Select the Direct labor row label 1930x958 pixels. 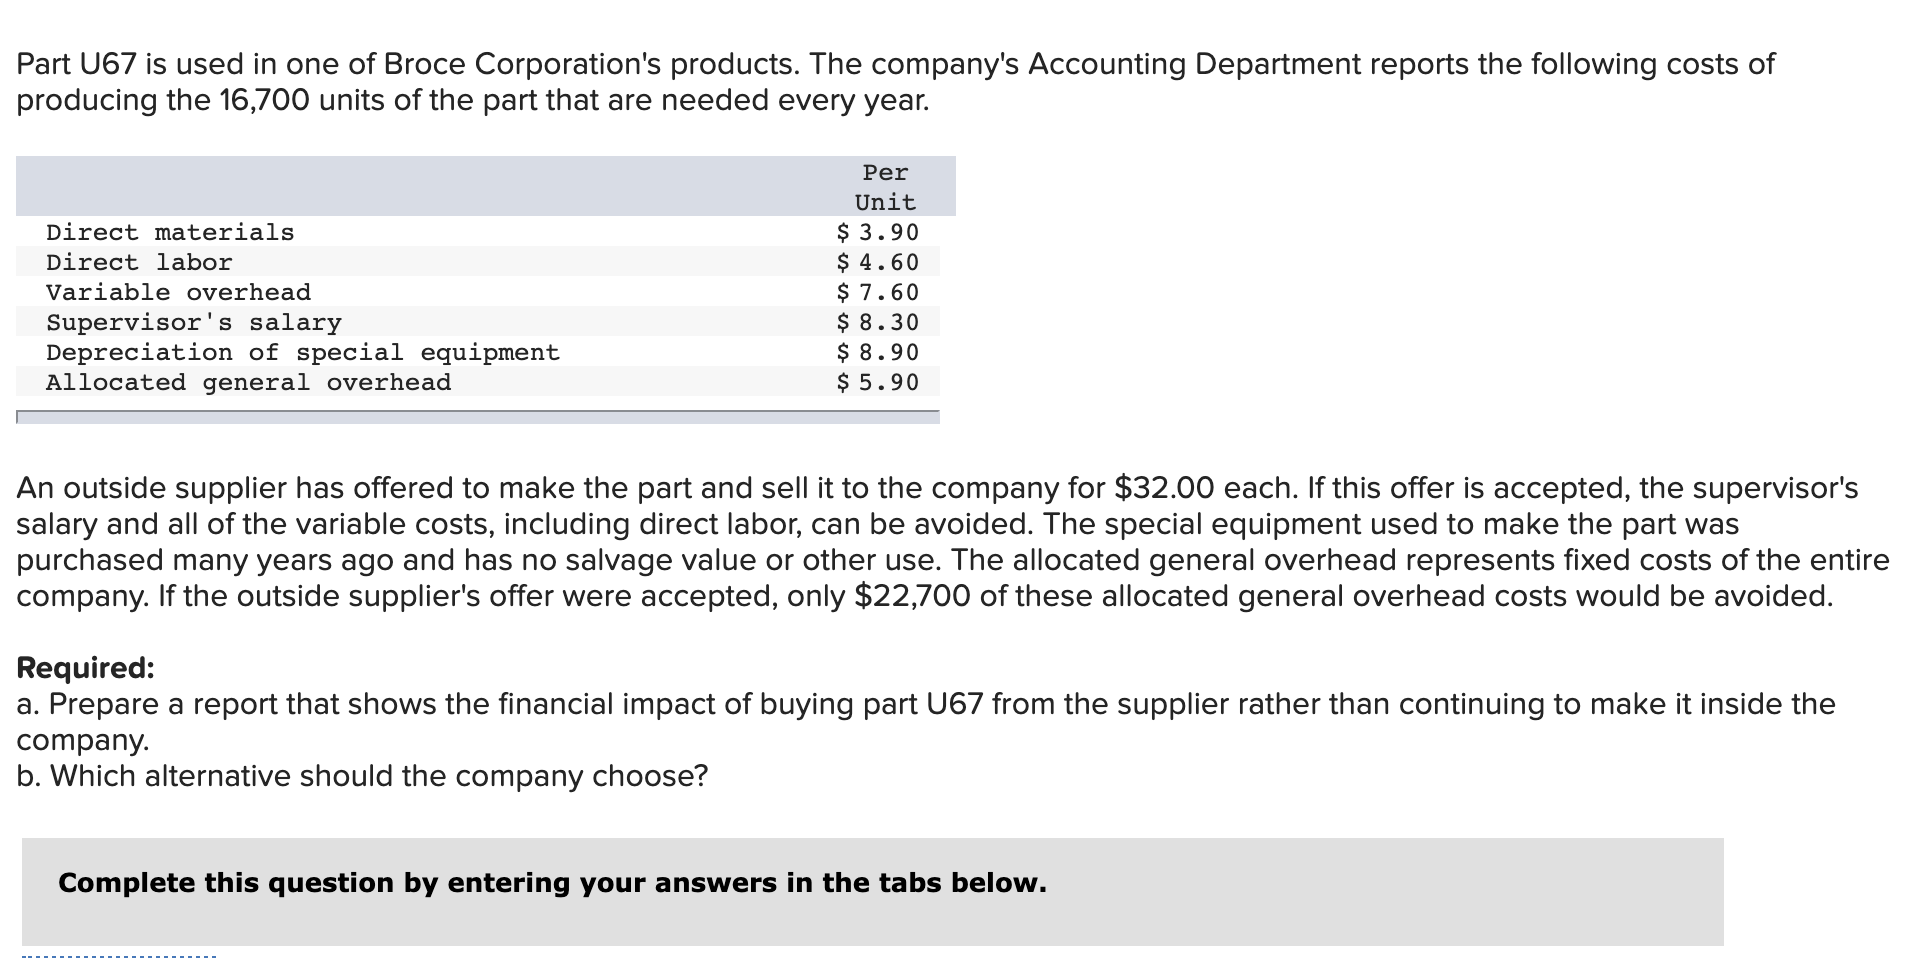pos(139,262)
